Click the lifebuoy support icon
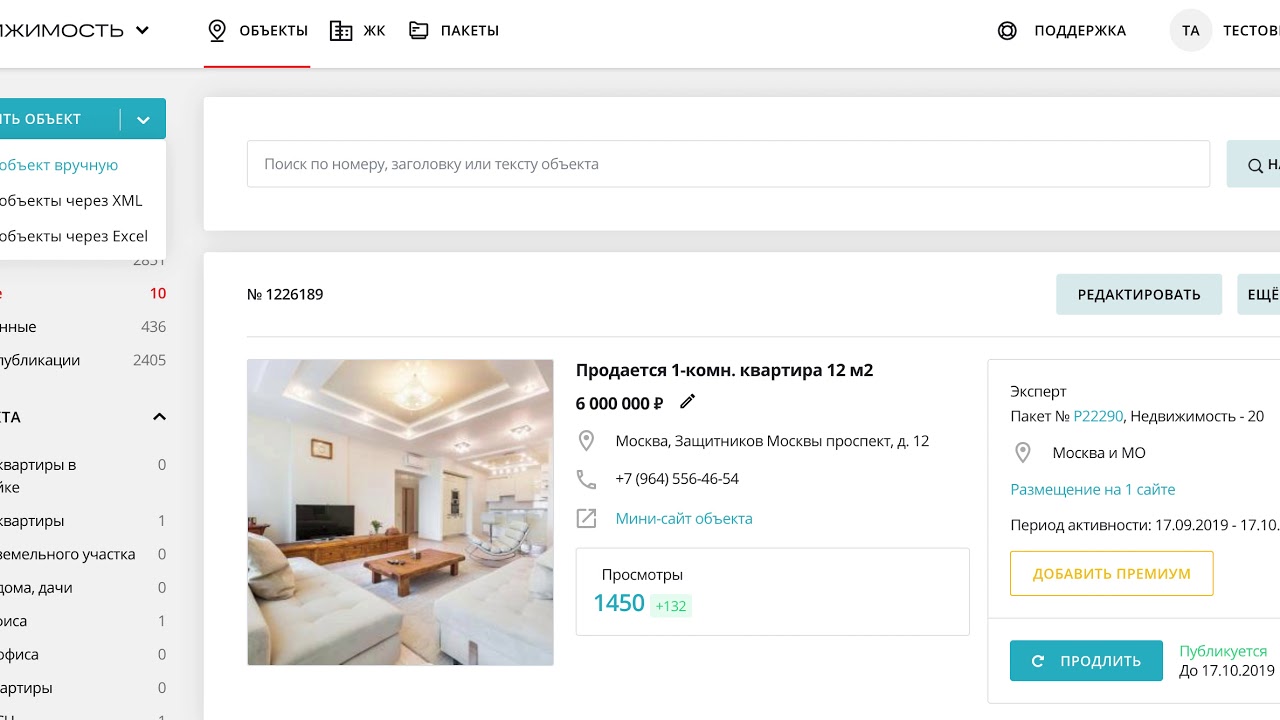 (x=1007, y=31)
